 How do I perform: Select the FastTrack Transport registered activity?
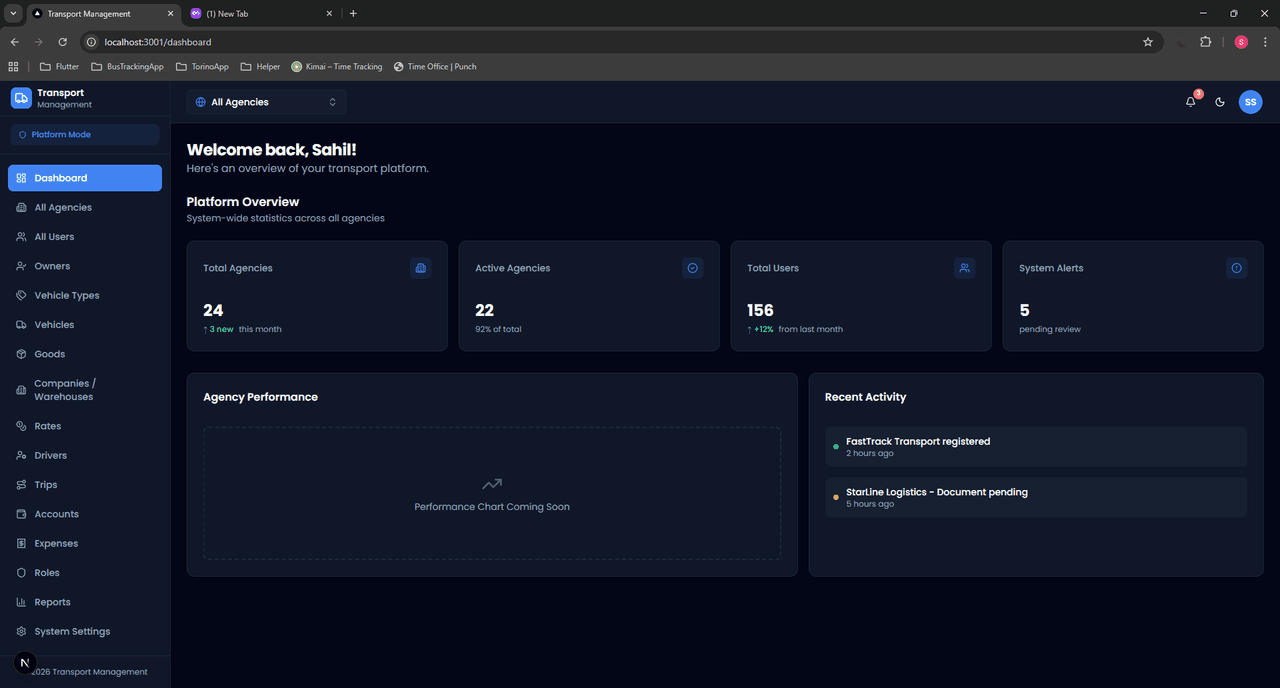click(x=1036, y=446)
